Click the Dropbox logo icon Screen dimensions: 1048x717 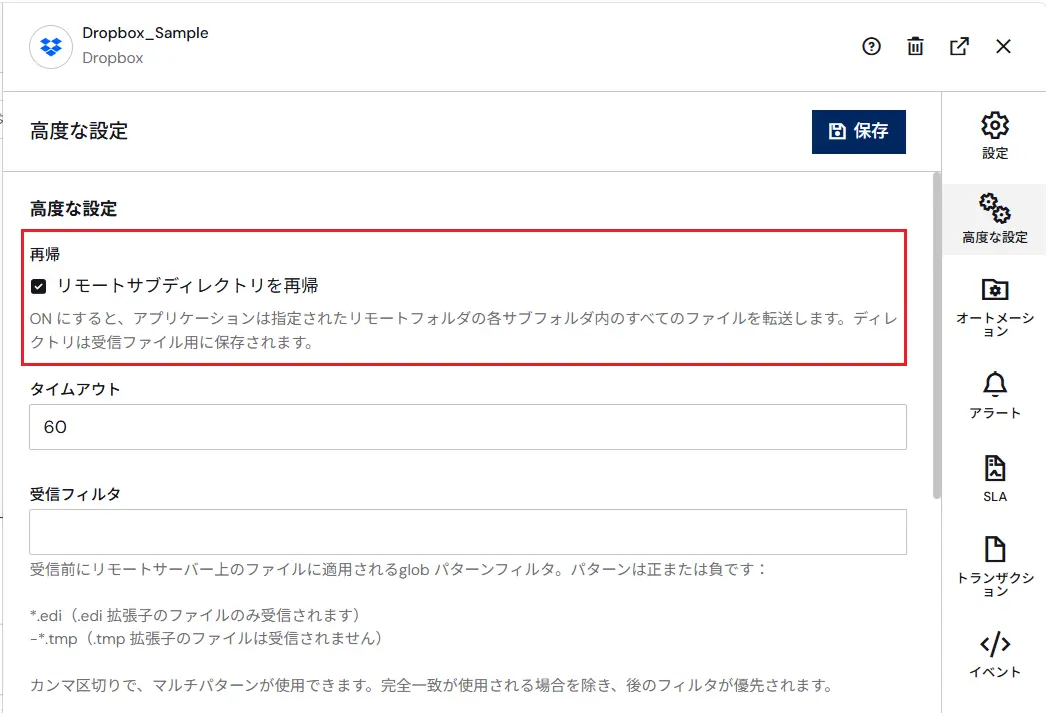click(x=51, y=47)
